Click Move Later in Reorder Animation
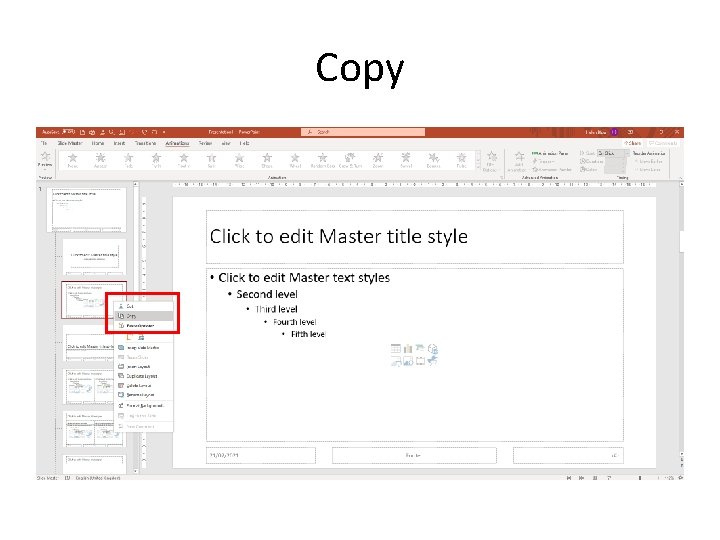This screenshot has height=540, width=720. (647, 169)
